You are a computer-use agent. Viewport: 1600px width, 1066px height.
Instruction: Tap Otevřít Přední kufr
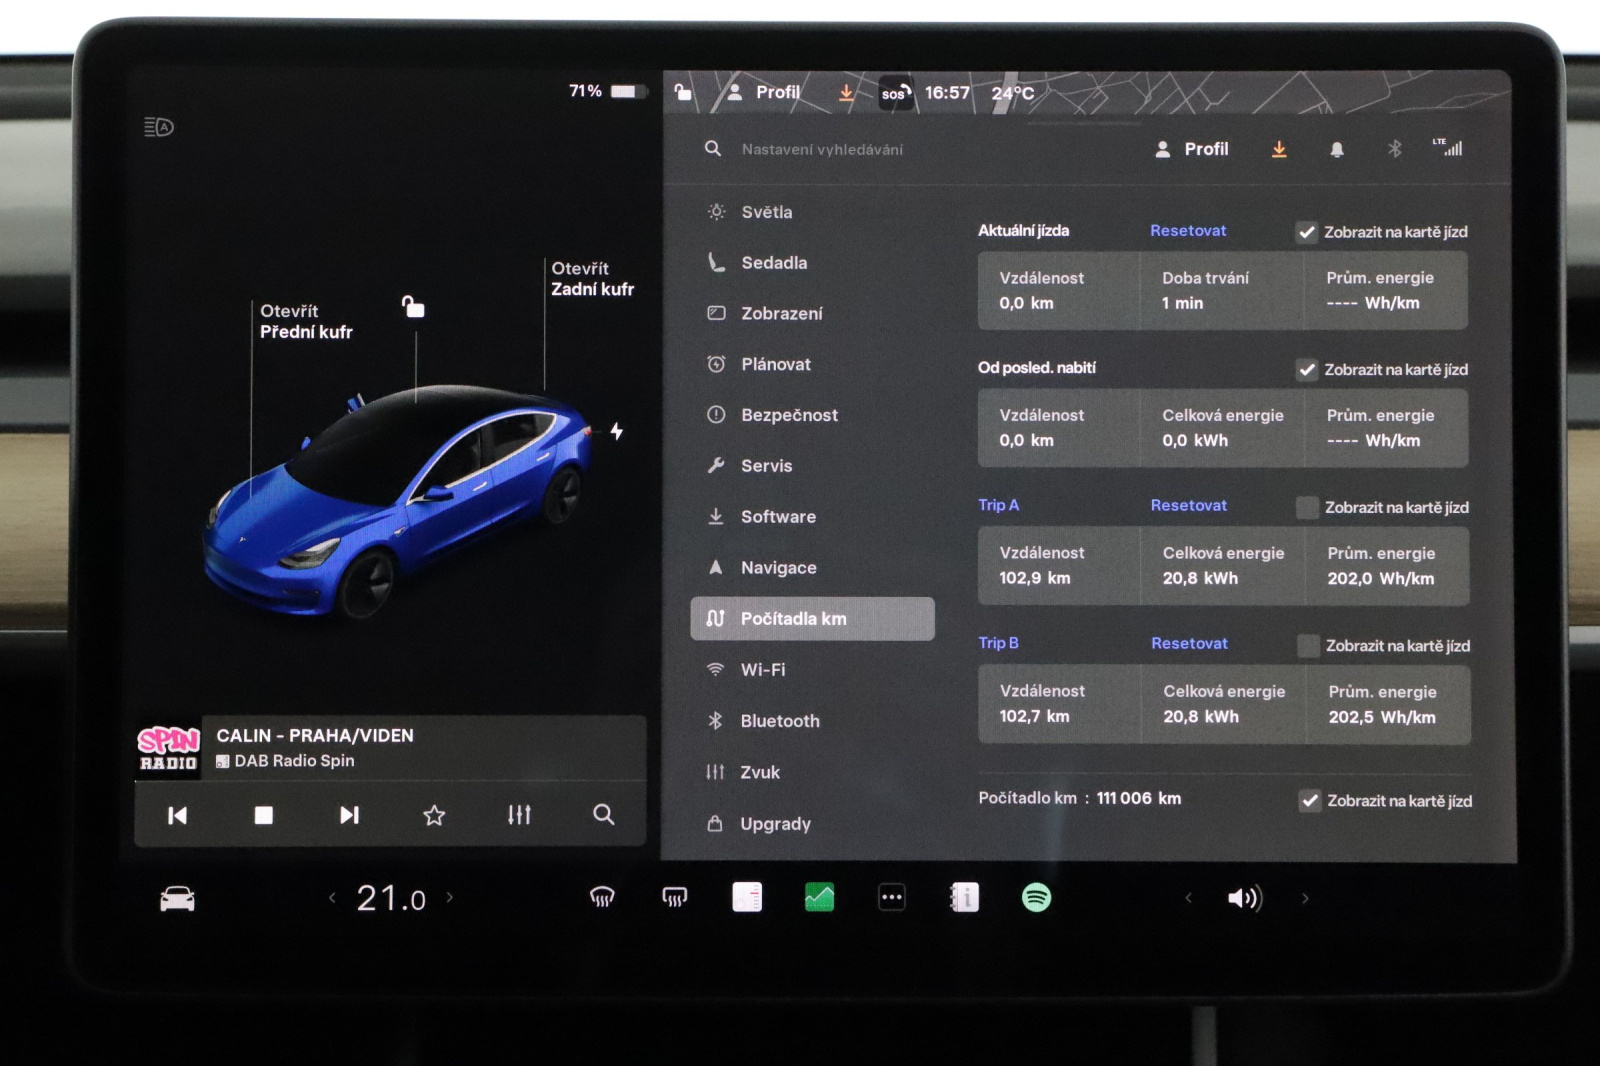(306, 321)
